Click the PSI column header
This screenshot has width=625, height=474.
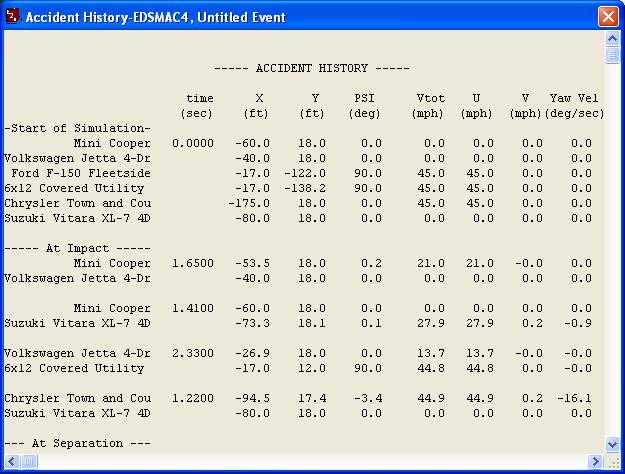tap(364, 98)
